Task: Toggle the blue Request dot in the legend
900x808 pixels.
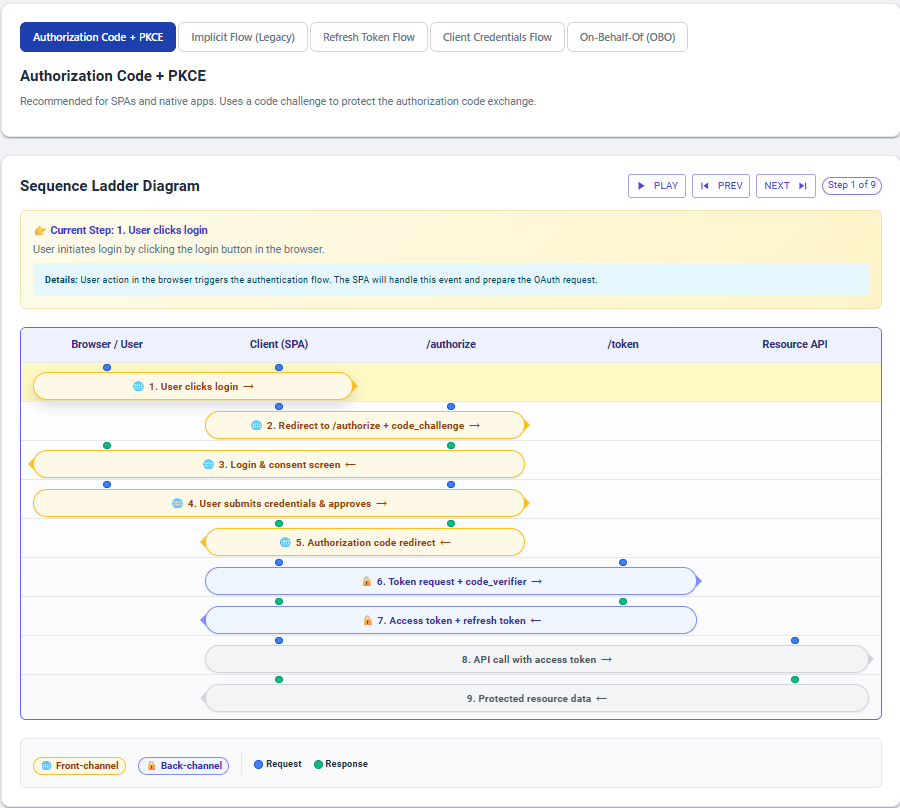Action: [258, 764]
